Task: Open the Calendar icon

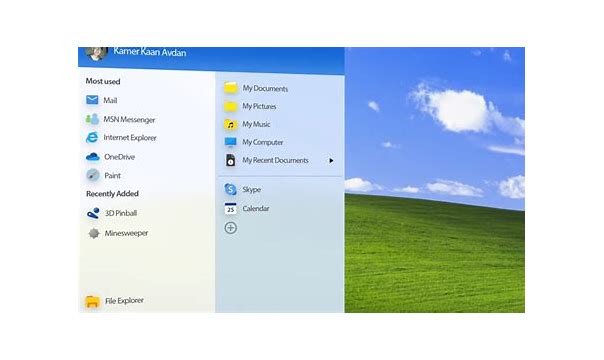Action: 230,208
